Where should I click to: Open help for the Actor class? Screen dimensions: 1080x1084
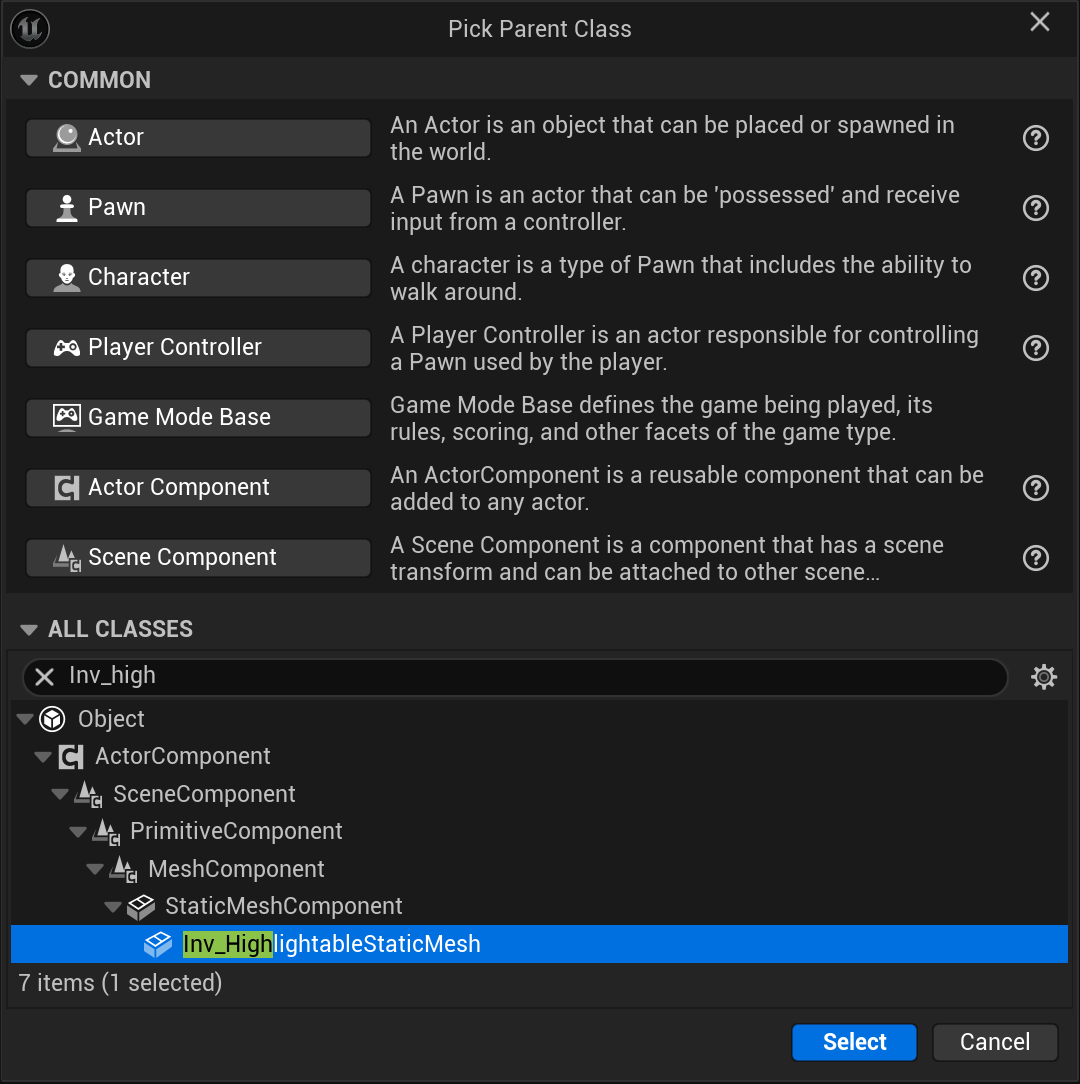[1036, 138]
